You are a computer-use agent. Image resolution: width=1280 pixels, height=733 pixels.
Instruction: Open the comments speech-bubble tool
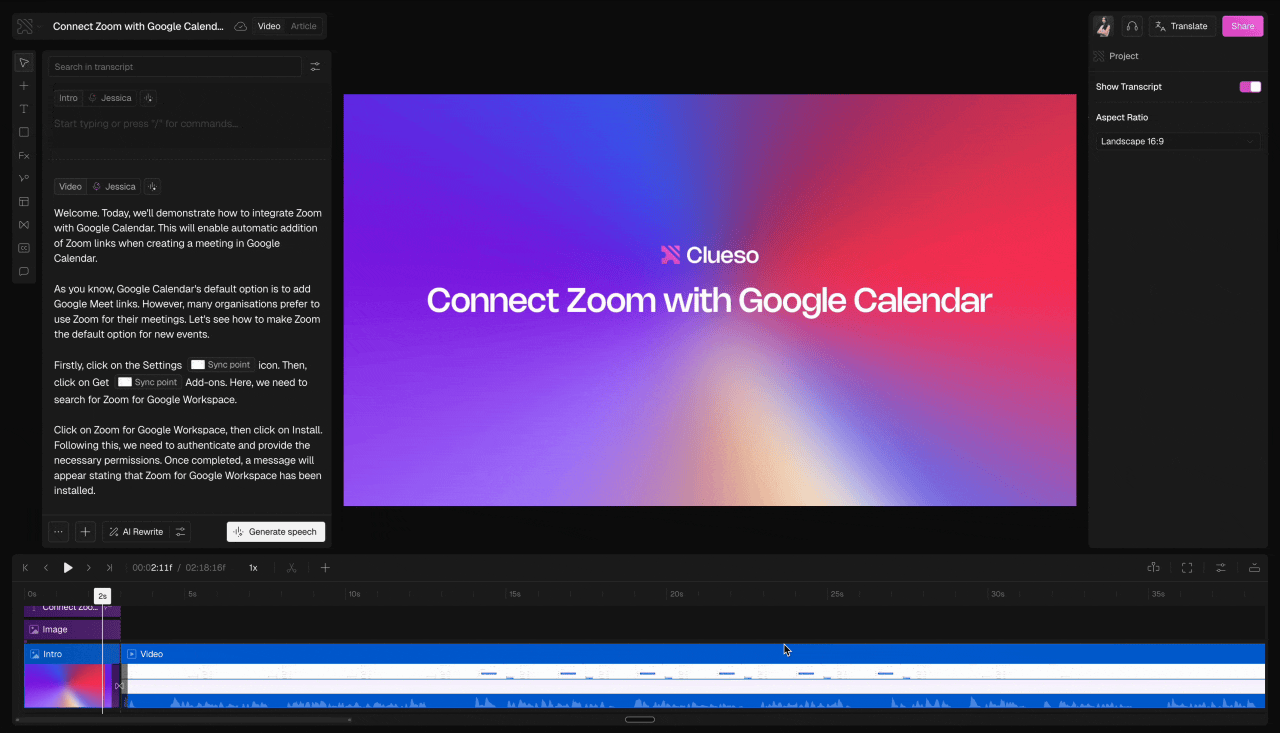[x=24, y=271]
